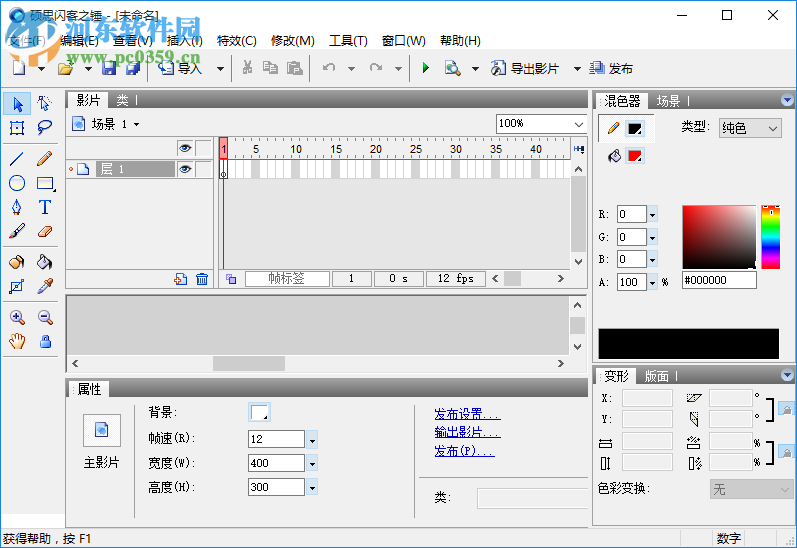Open the 帧速 frame rate dropdown arrow

[313, 440]
